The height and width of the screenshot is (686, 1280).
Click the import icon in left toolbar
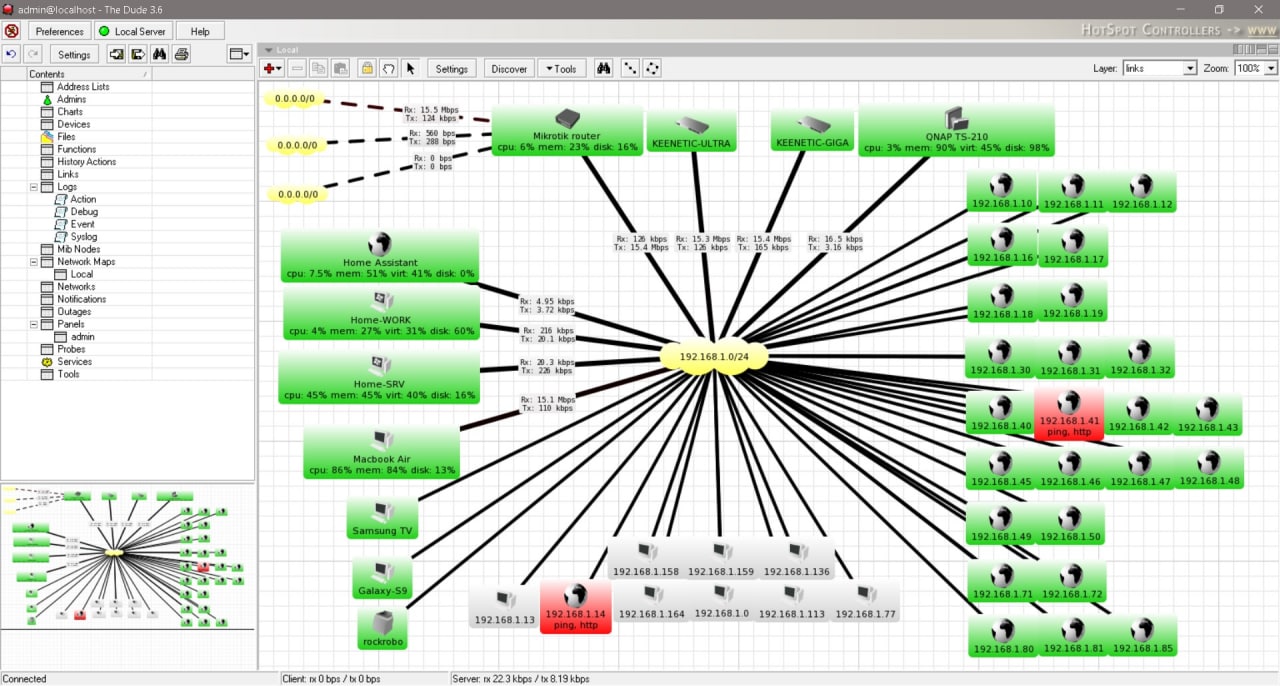coord(116,54)
